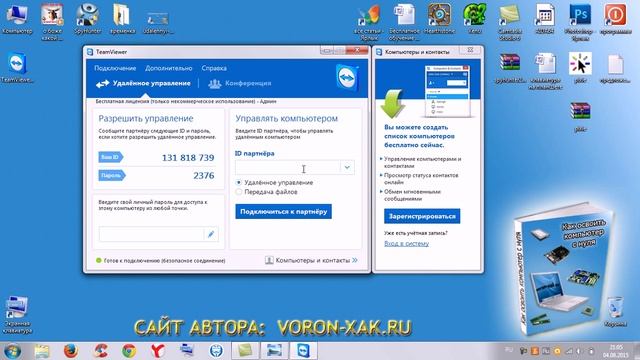
Task: Click the green connection status indicator
Action: 98,260
